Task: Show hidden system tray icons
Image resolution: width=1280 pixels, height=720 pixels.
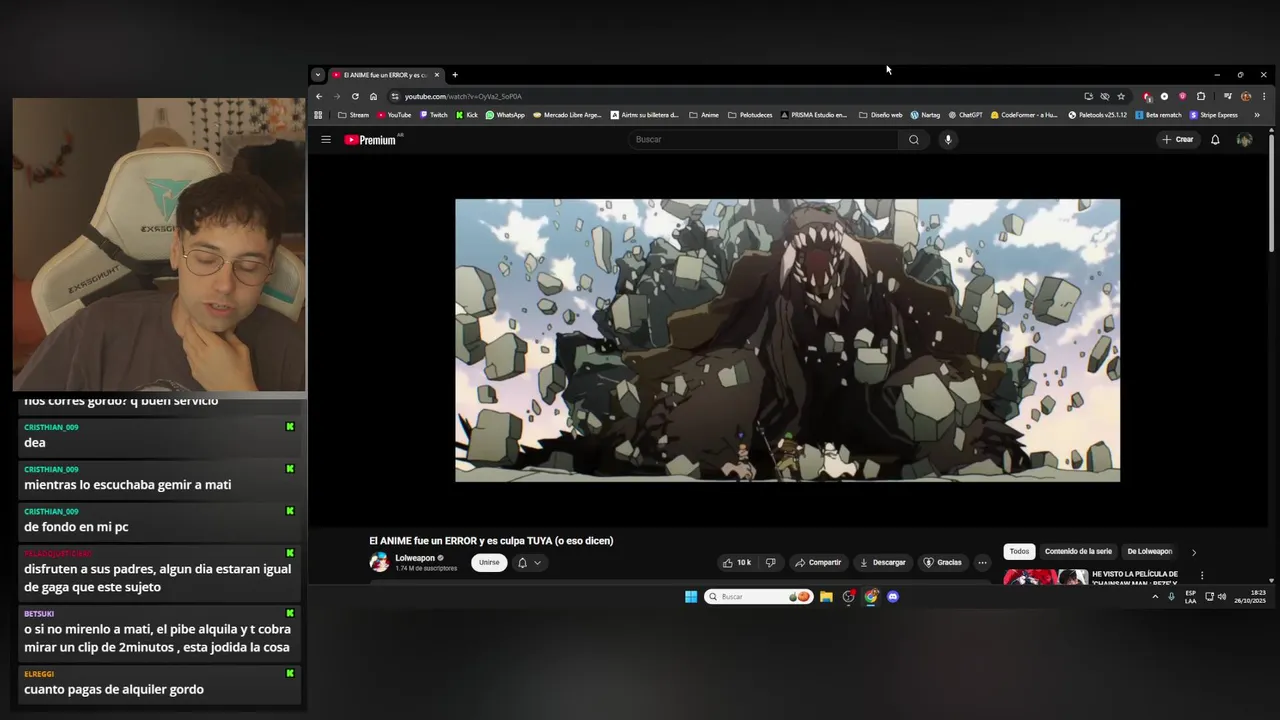Action: (1155, 597)
